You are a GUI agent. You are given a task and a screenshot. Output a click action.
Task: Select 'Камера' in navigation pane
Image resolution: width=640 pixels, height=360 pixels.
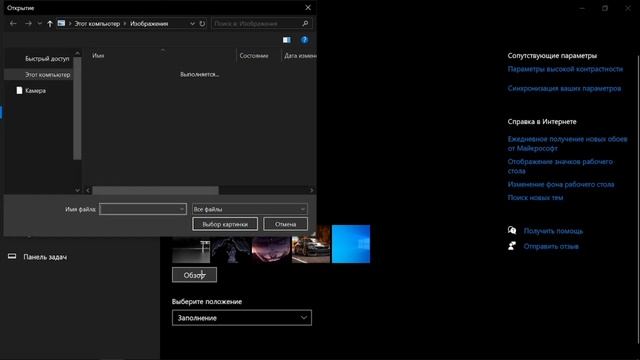(x=36, y=91)
